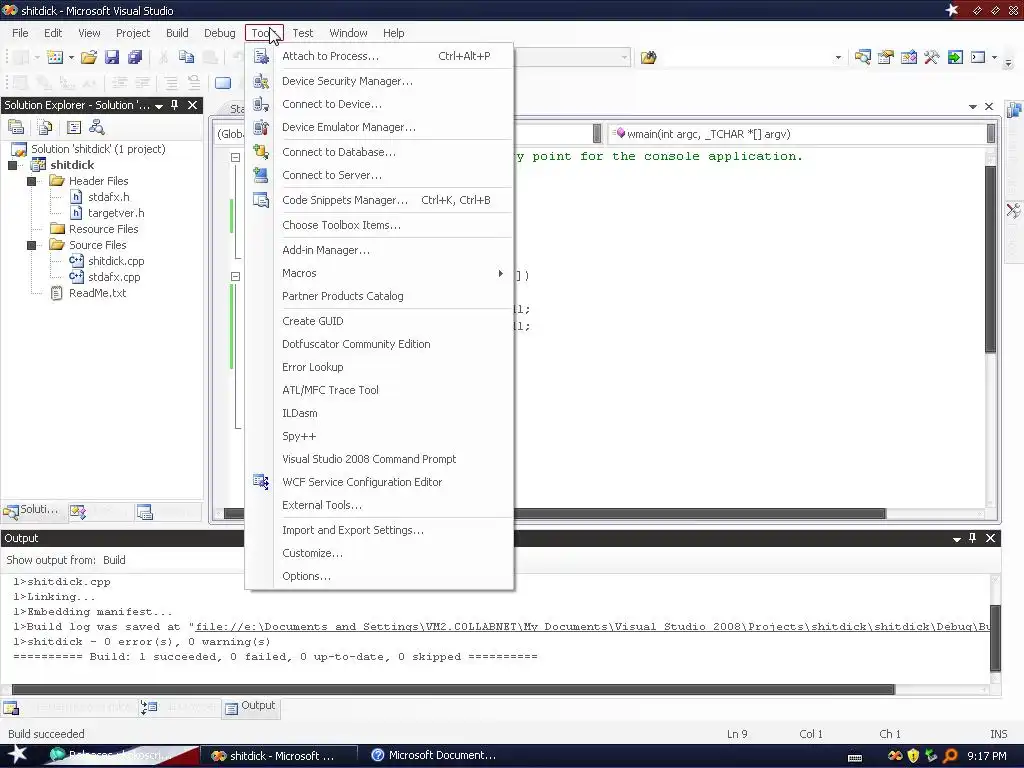Viewport: 1024px width, 768px height.
Task: Open the Properties Window toolbar icon
Action: pyautogui.click(x=886, y=57)
